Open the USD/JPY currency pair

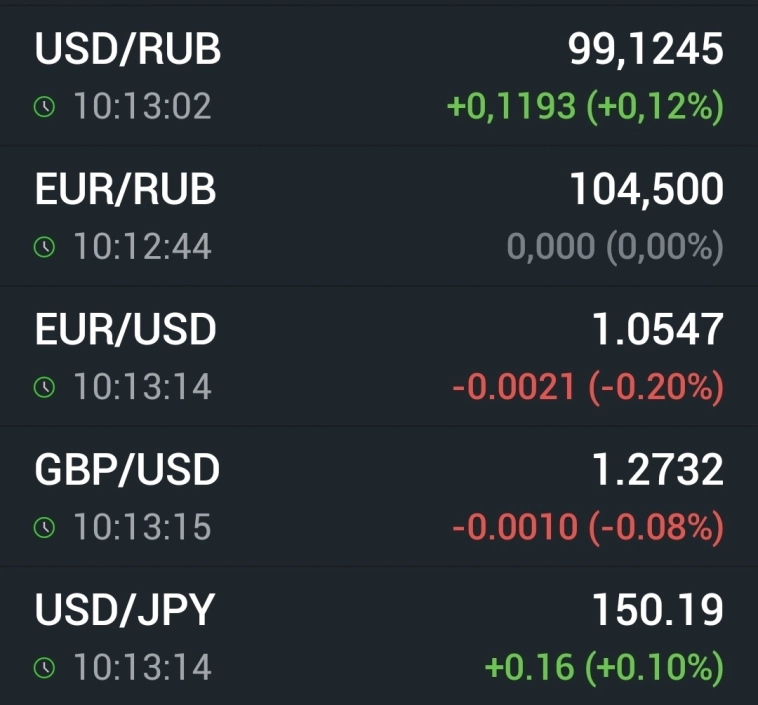(125, 610)
